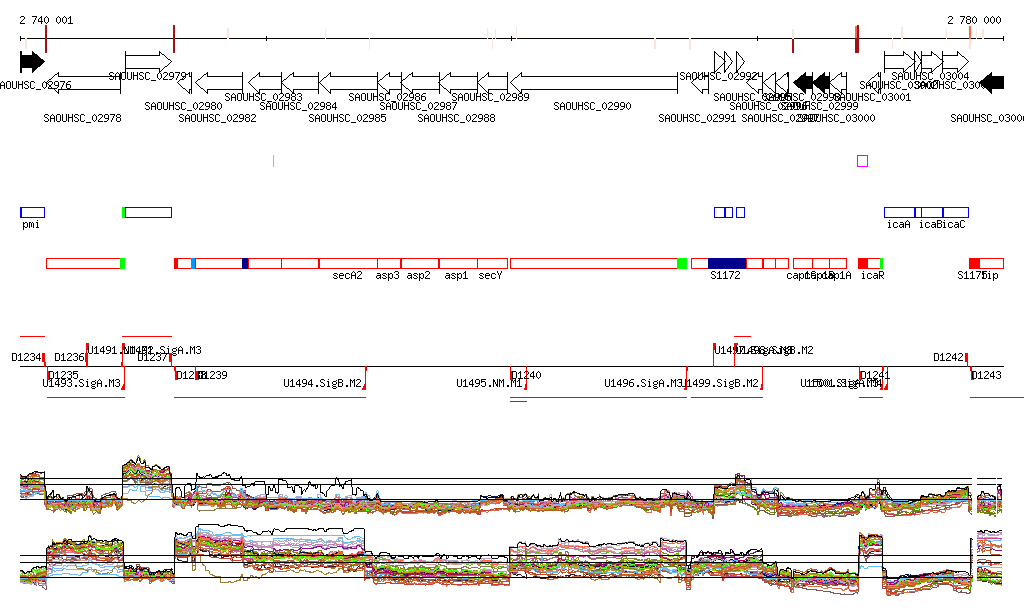The height and width of the screenshot is (611, 1024).
Task: Click the '2 740 001' start coordinate label
Action: click(x=46, y=20)
